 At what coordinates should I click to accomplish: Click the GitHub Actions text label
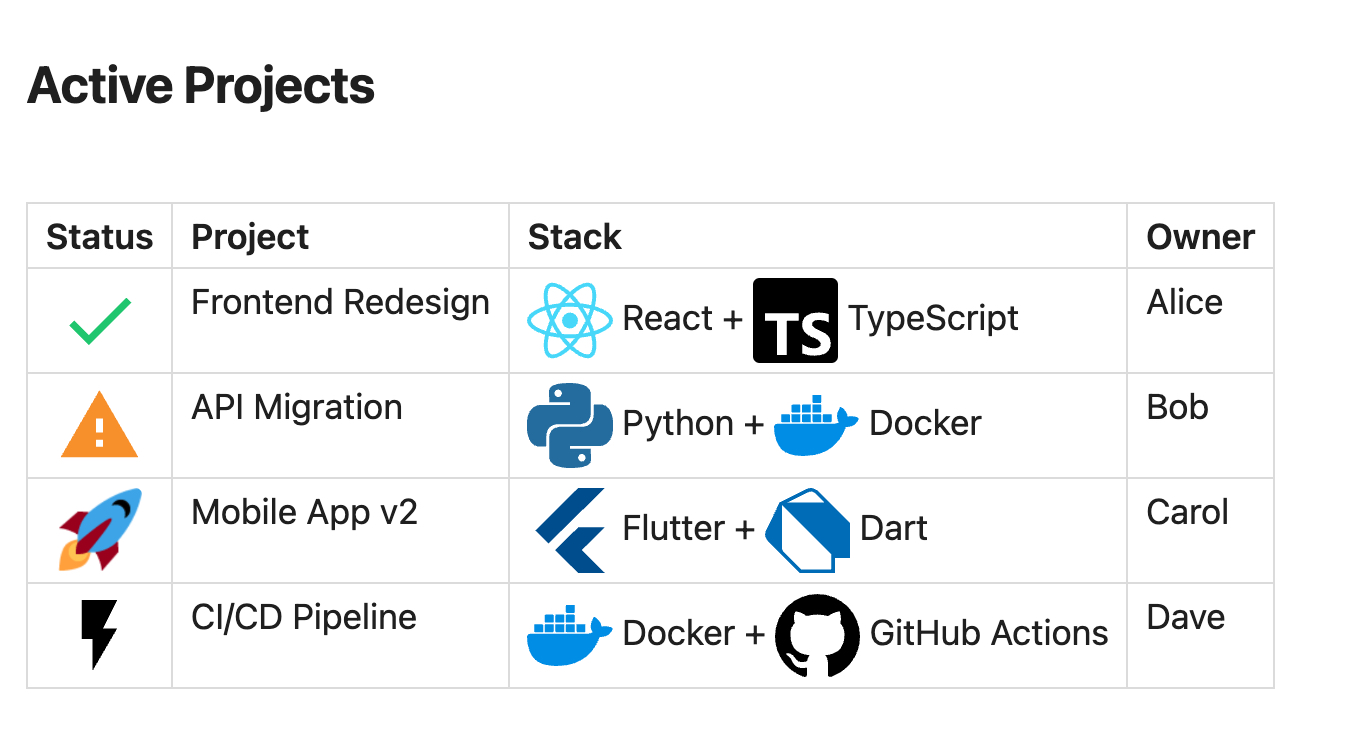pos(989,633)
